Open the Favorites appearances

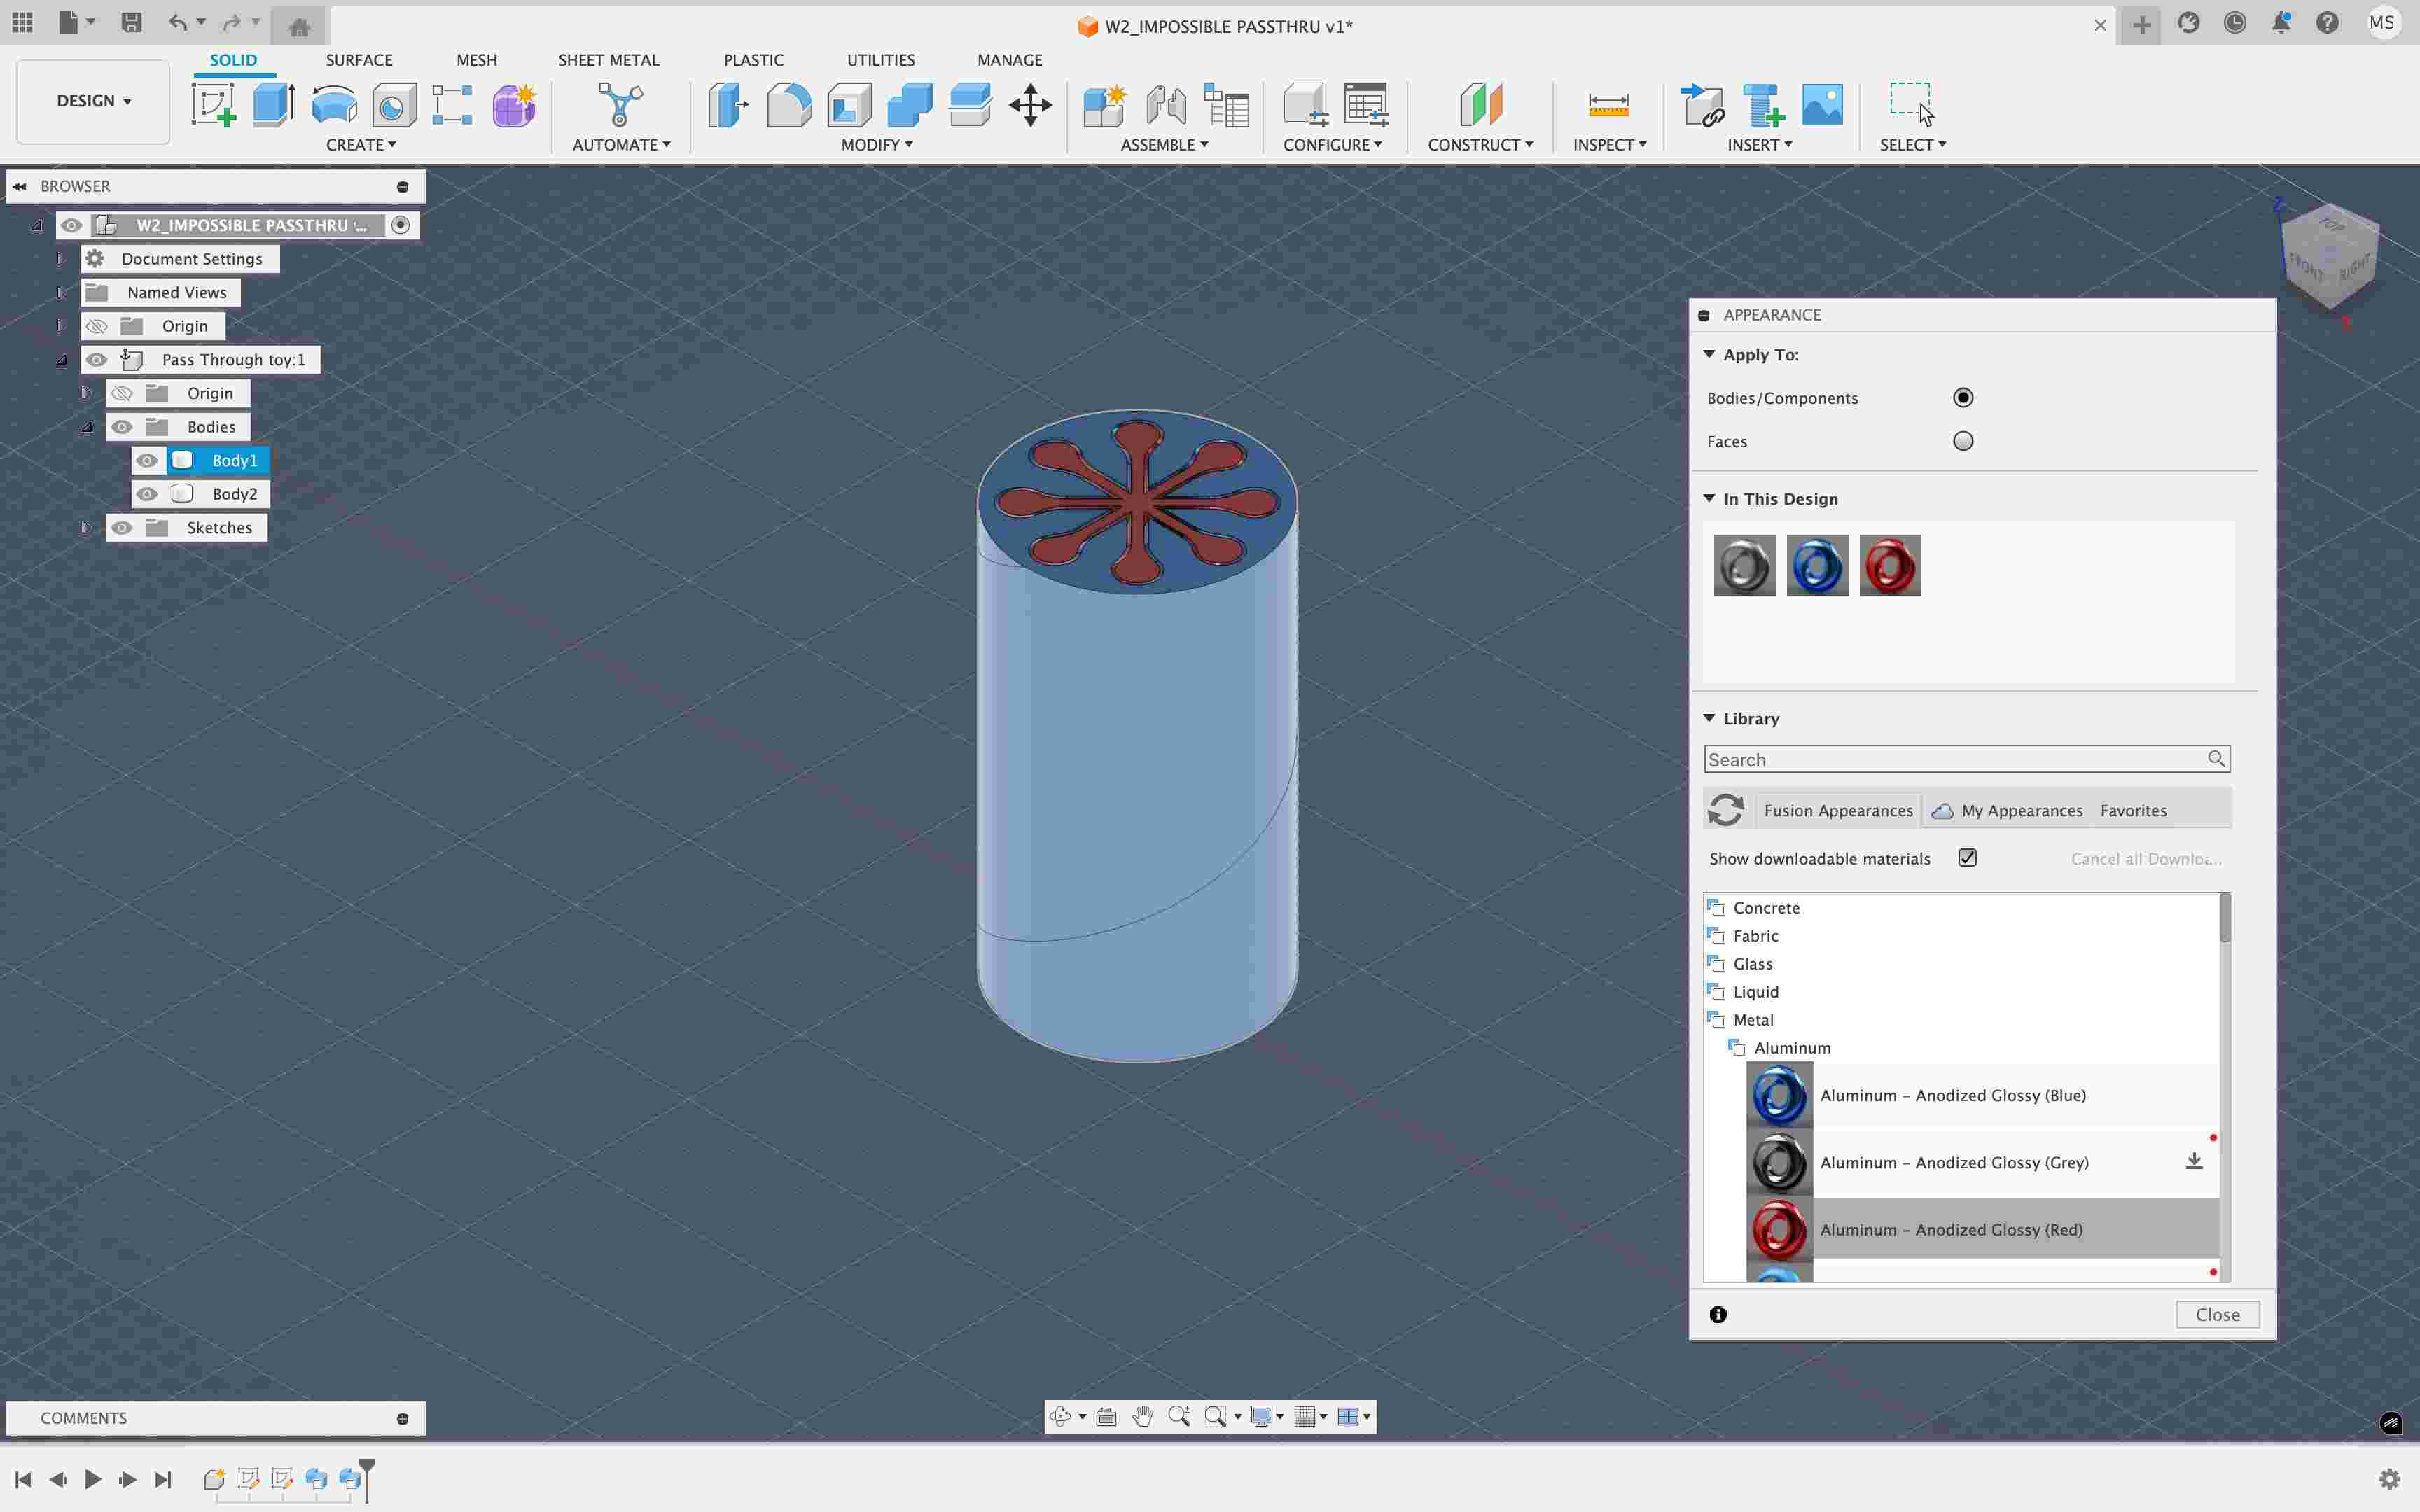point(2133,810)
